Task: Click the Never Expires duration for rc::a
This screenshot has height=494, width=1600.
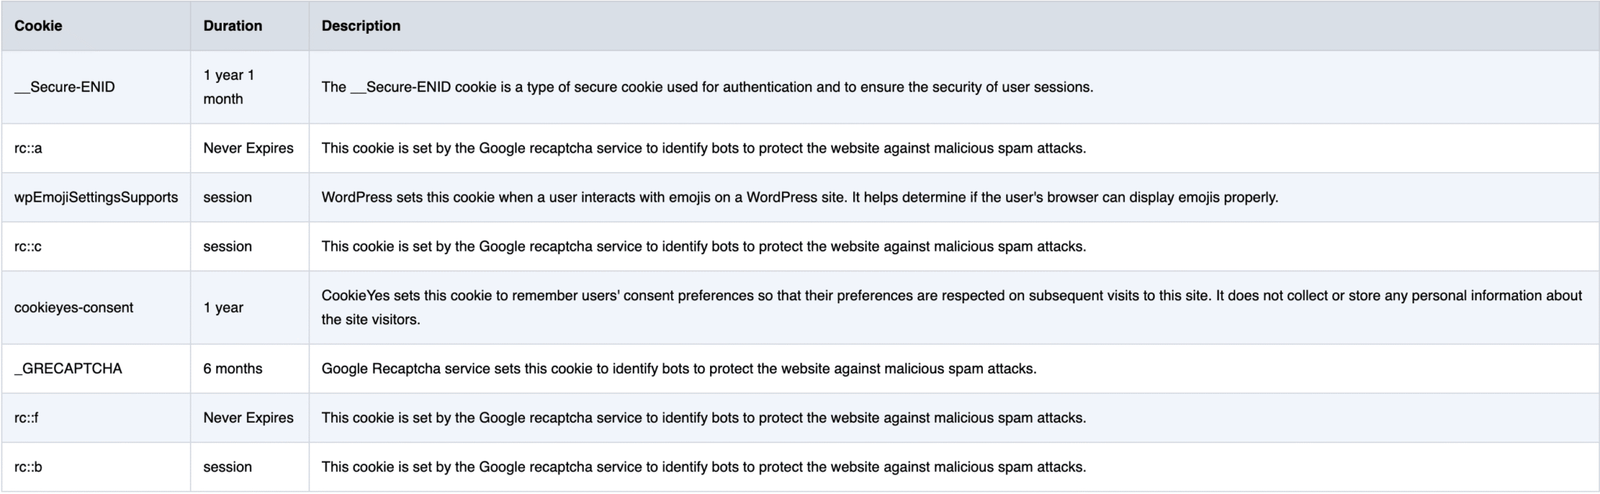Action: (x=248, y=148)
